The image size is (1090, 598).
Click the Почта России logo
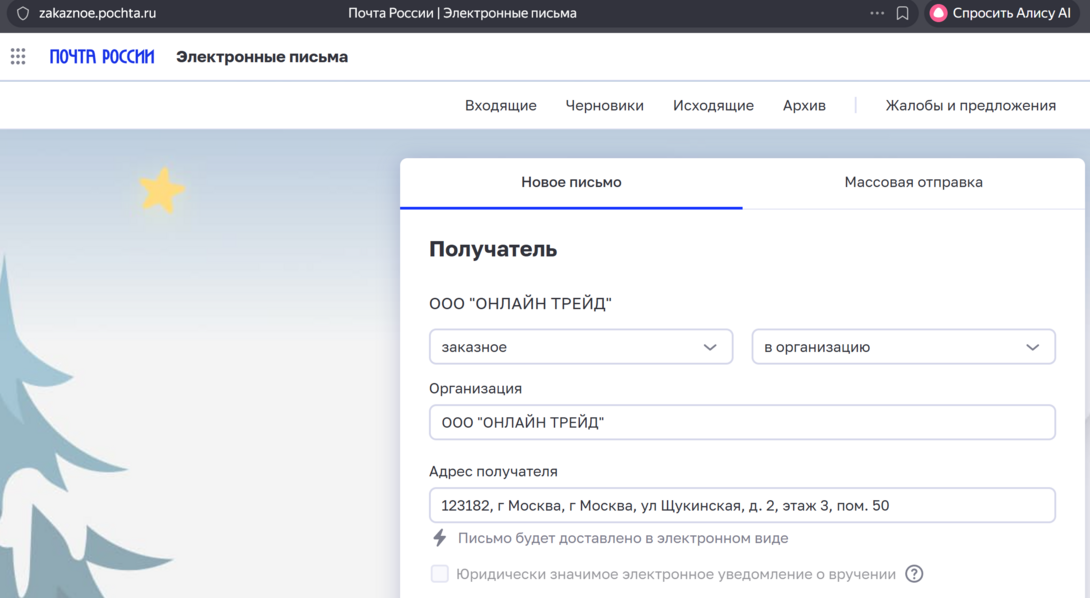click(x=102, y=57)
